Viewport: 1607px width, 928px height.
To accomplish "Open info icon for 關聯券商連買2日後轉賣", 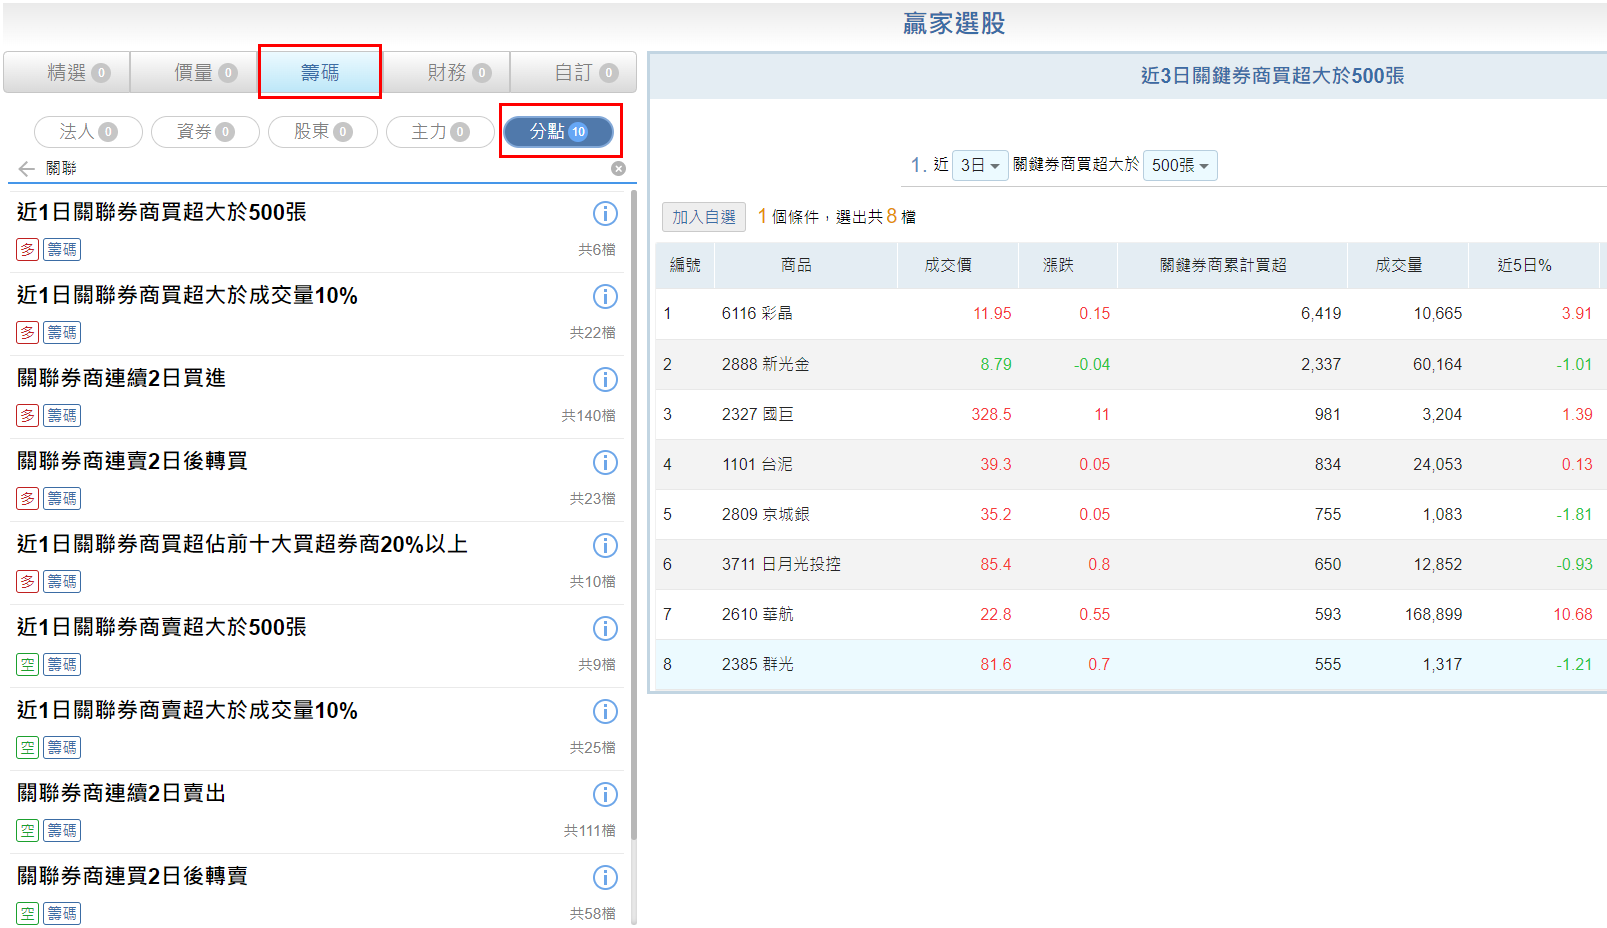I will pos(605,877).
